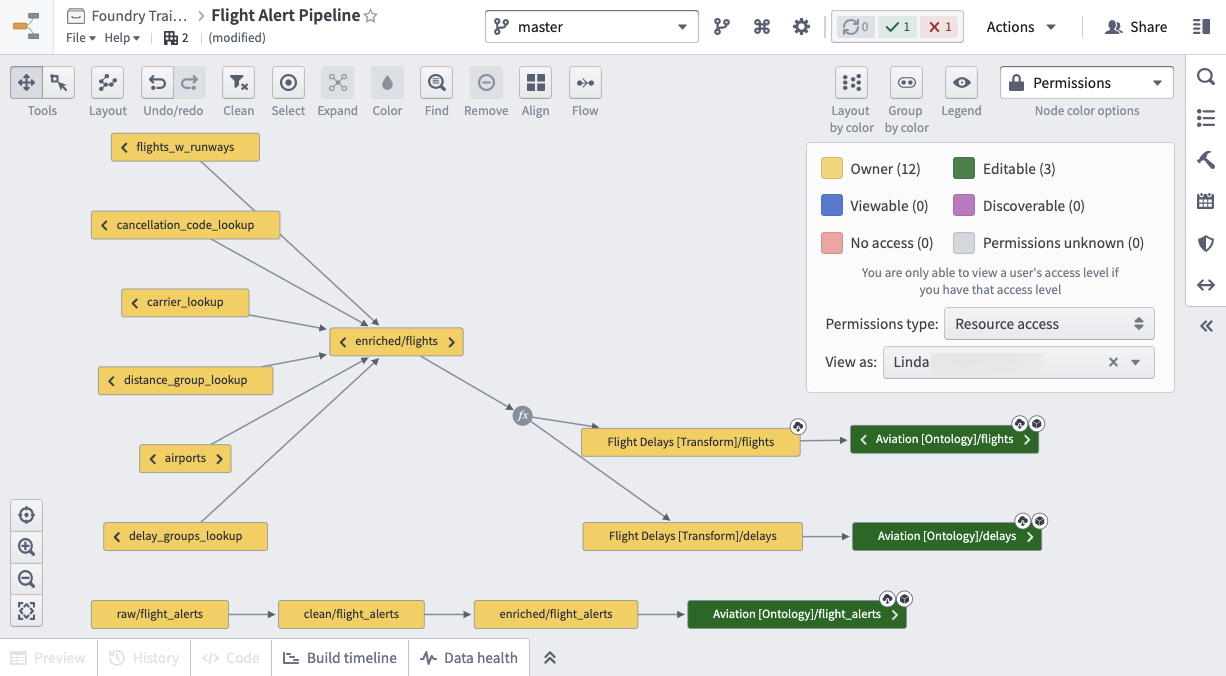Star the Flight Alert Pipeline as favorite
The width and height of the screenshot is (1226, 676).
point(371,16)
